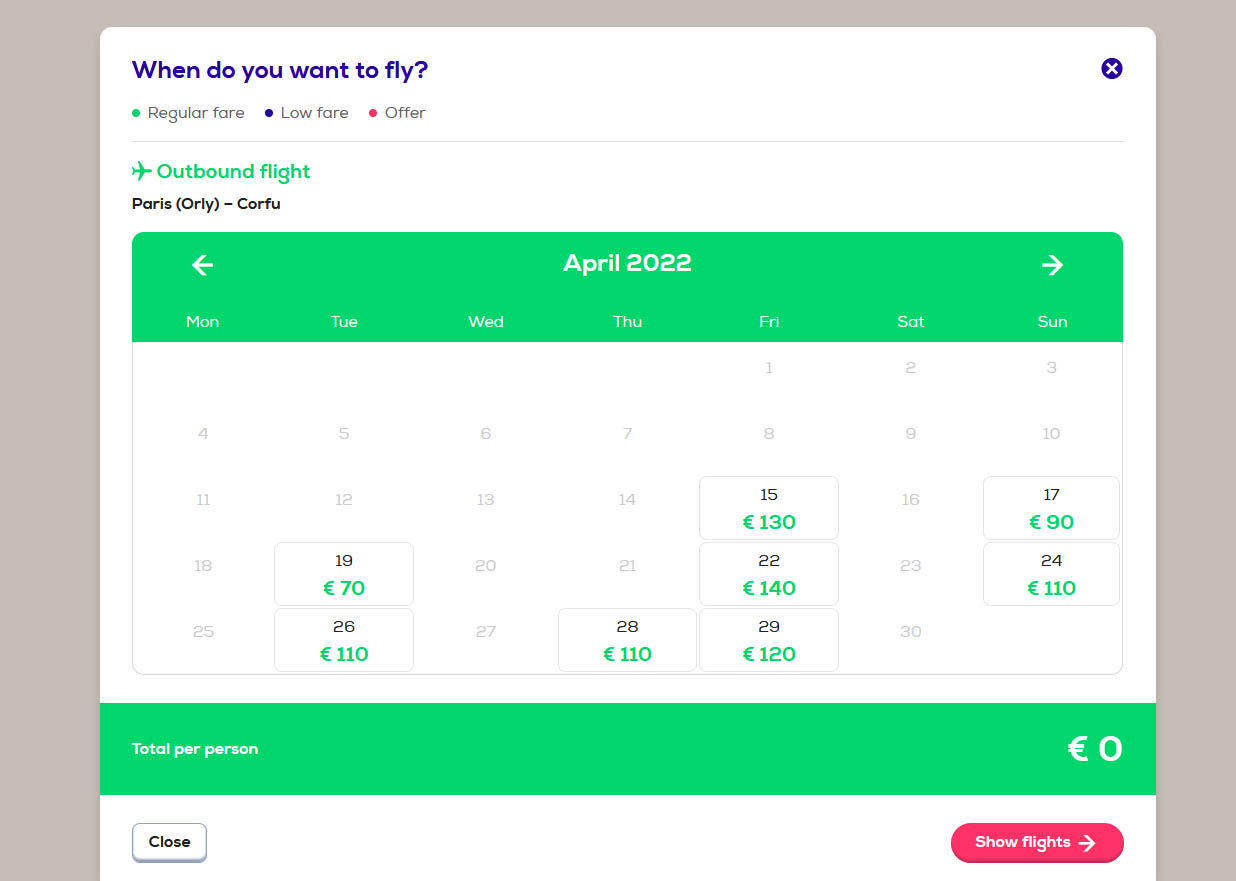Close the dialog with X icon
Viewport: 1236px width, 881px height.
[x=1112, y=68]
